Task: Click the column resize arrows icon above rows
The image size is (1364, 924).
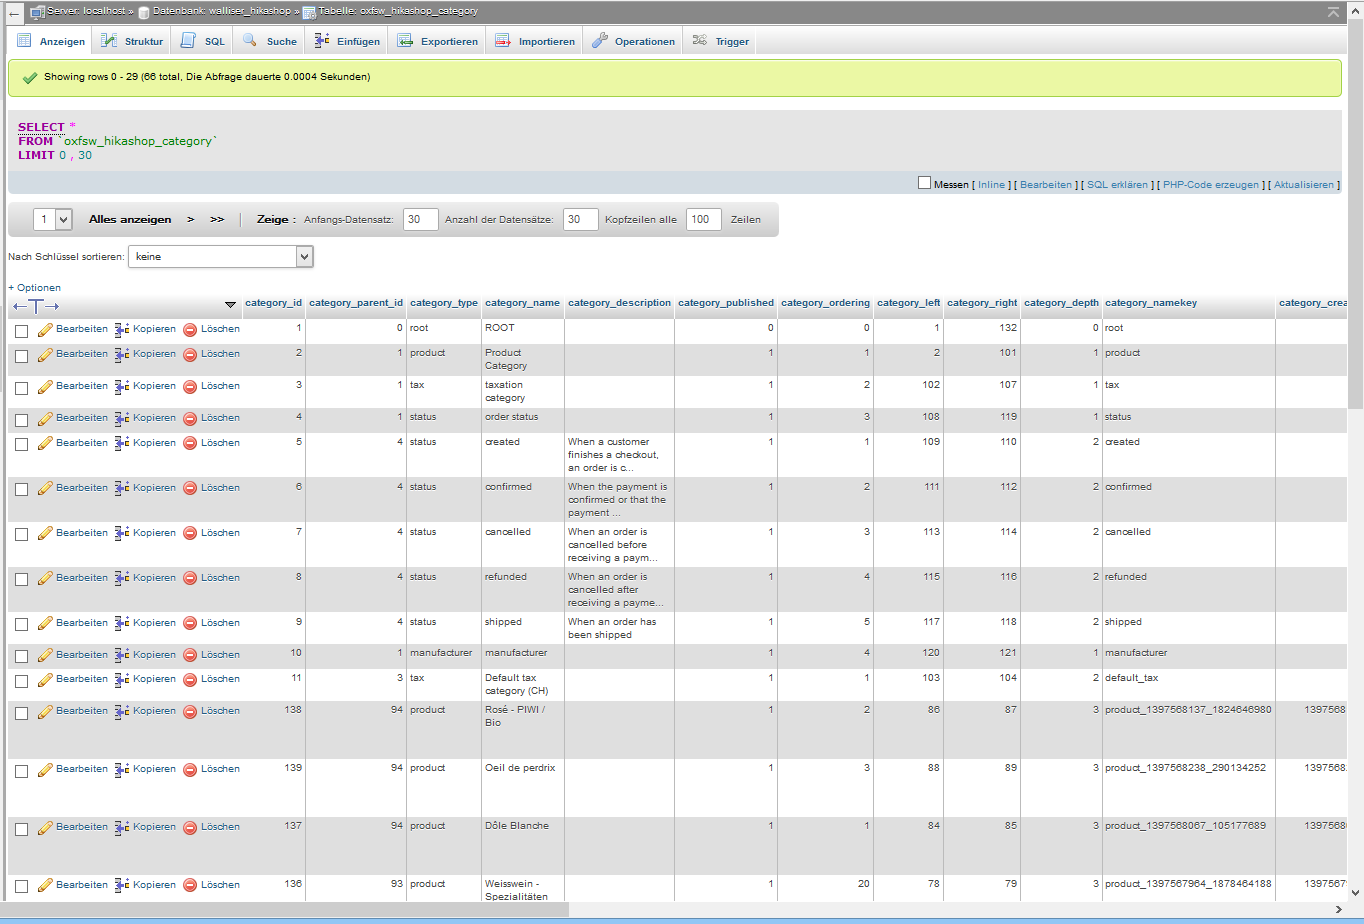Action: pyautogui.click(x=36, y=305)
